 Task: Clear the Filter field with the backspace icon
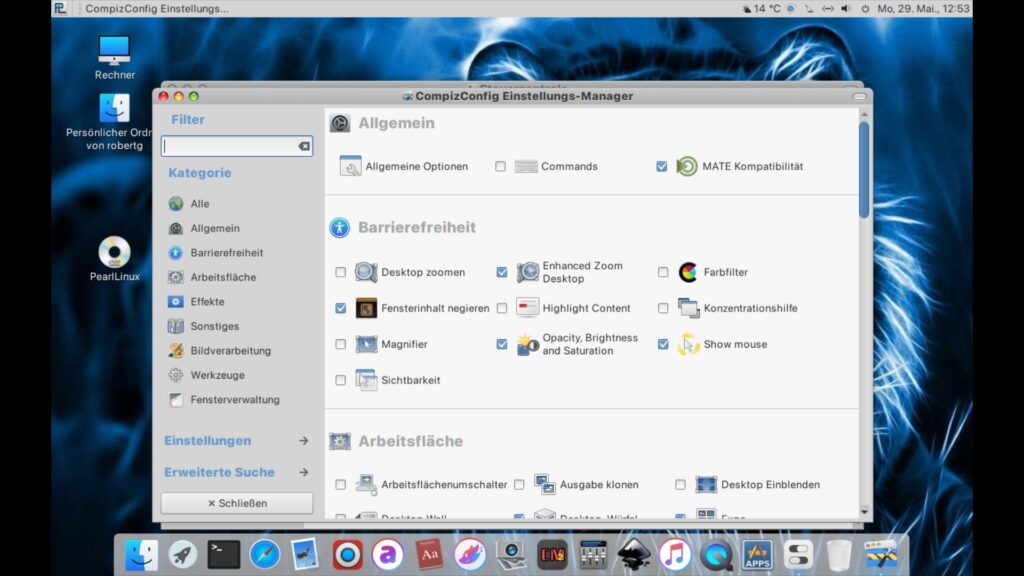(x=304, y=146)
